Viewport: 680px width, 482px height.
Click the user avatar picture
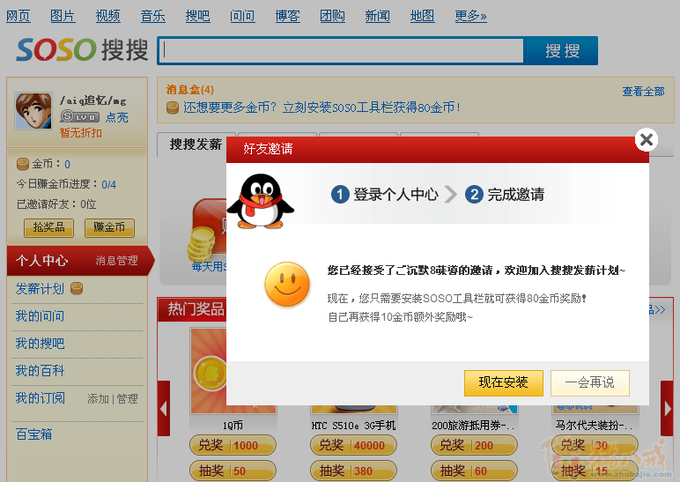[x=33, y=111]
